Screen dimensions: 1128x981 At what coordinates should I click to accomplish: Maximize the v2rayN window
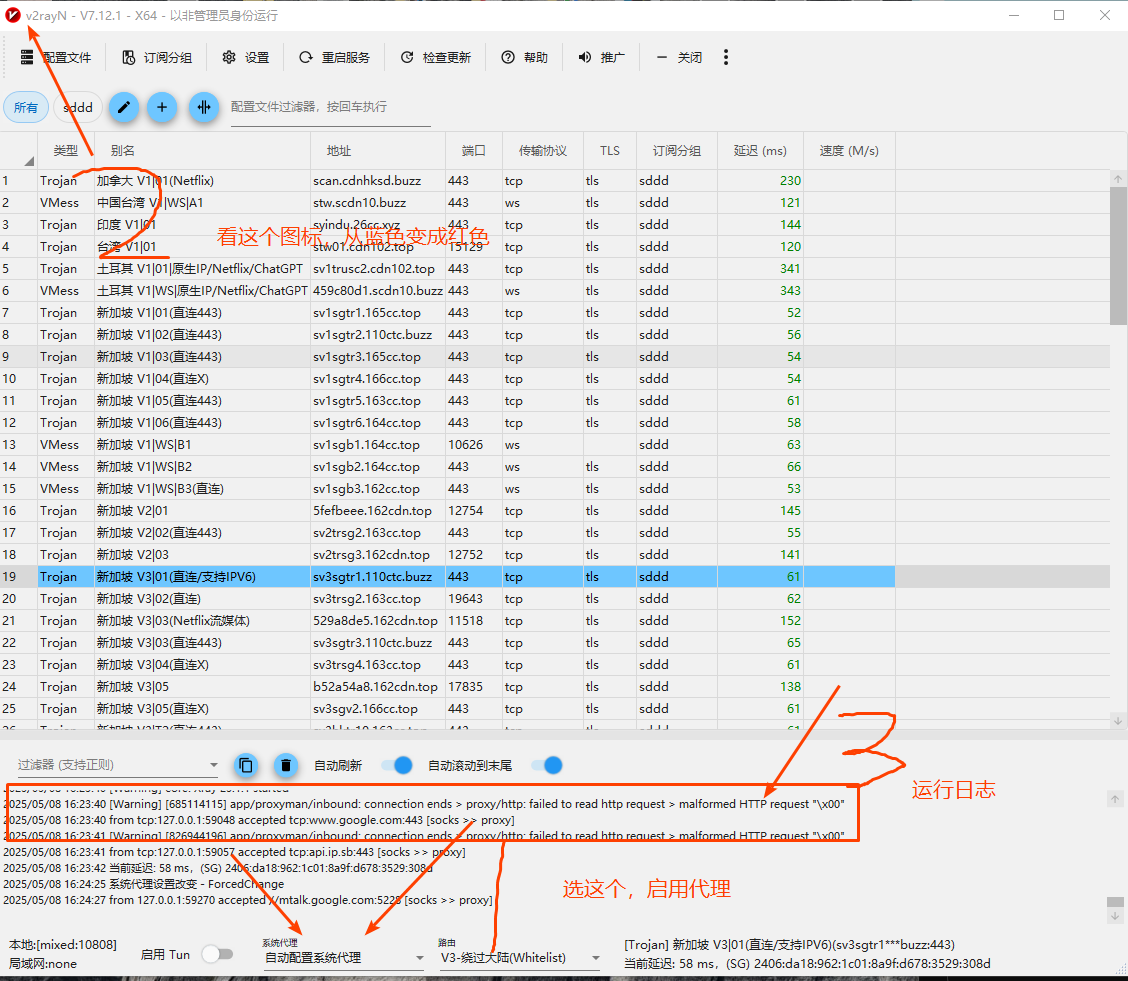tap(1059, 15)
